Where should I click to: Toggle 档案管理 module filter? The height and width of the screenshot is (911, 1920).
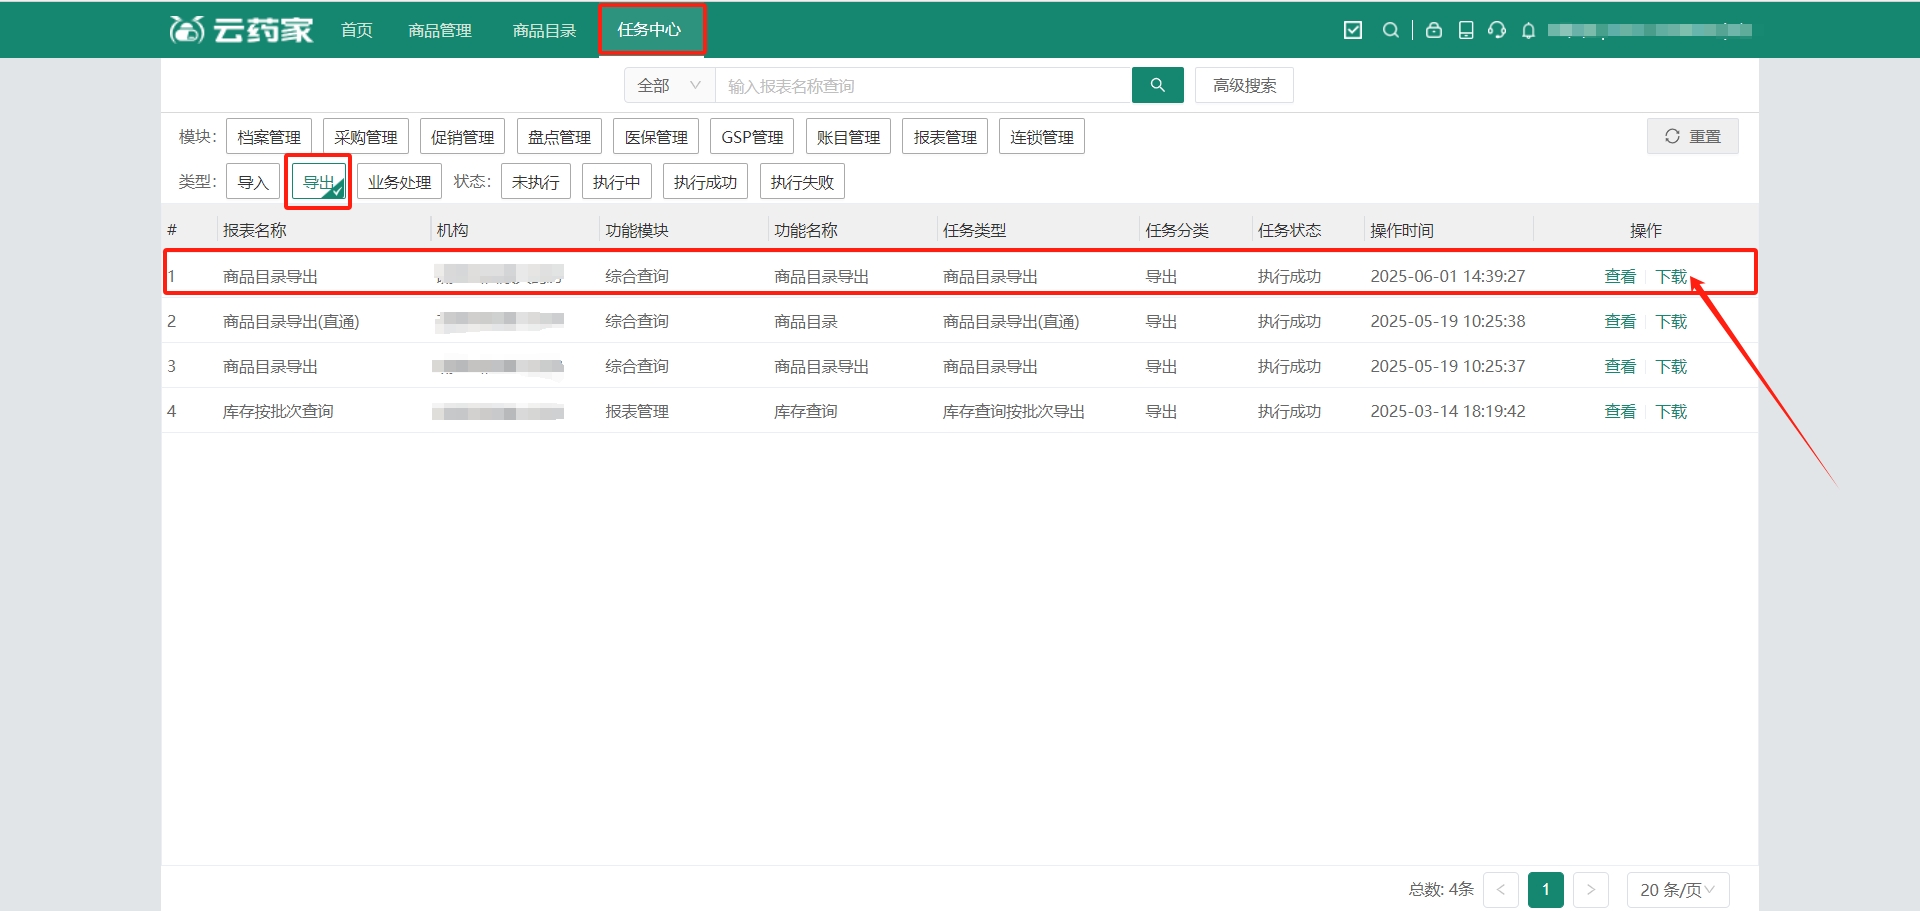coord(269,137)
